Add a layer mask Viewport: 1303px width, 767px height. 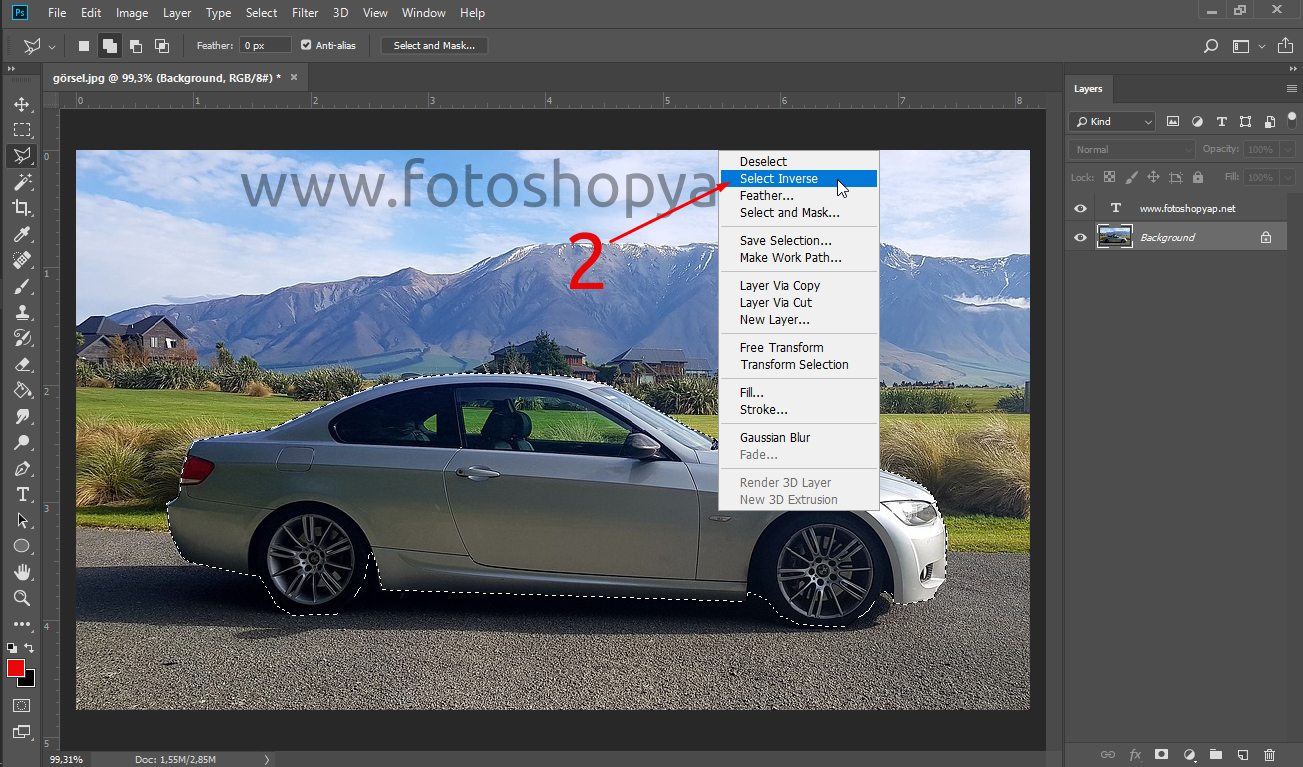[x=1162, y=755]
